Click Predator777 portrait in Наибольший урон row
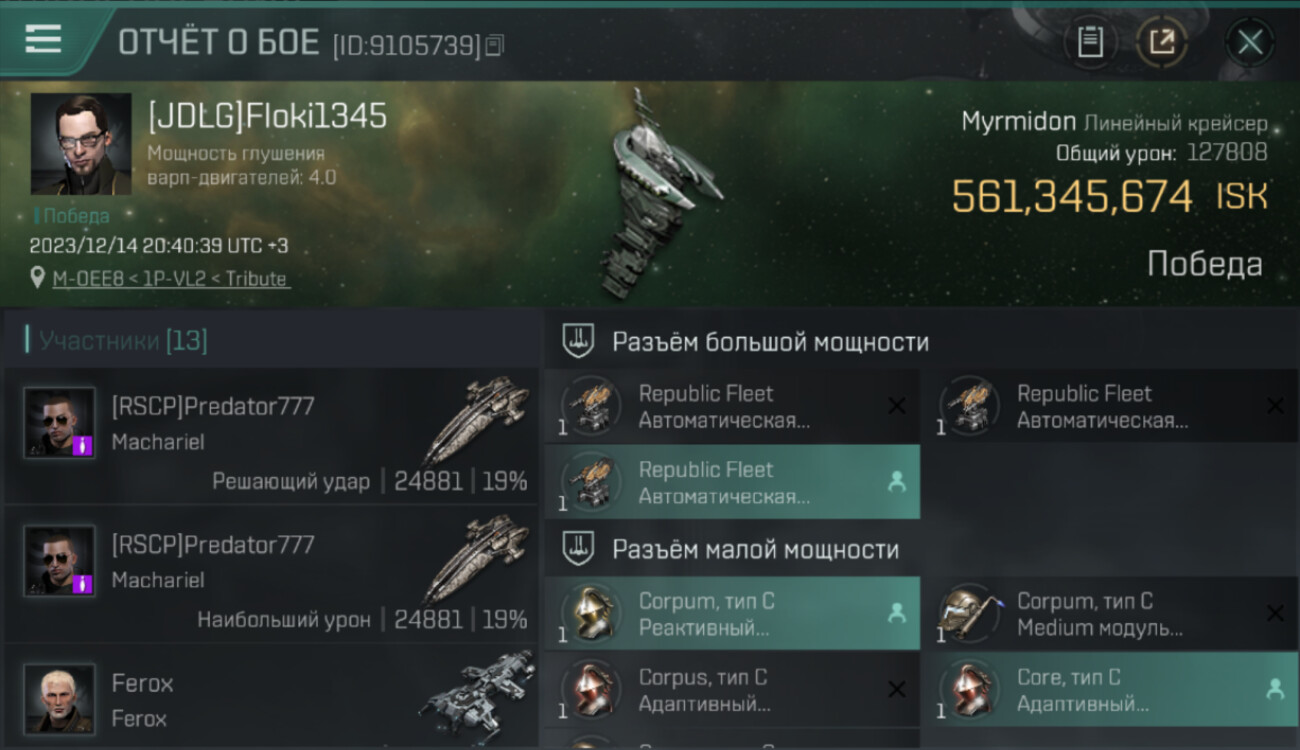Screen dimensions: 1300x750 pos(60,560)
